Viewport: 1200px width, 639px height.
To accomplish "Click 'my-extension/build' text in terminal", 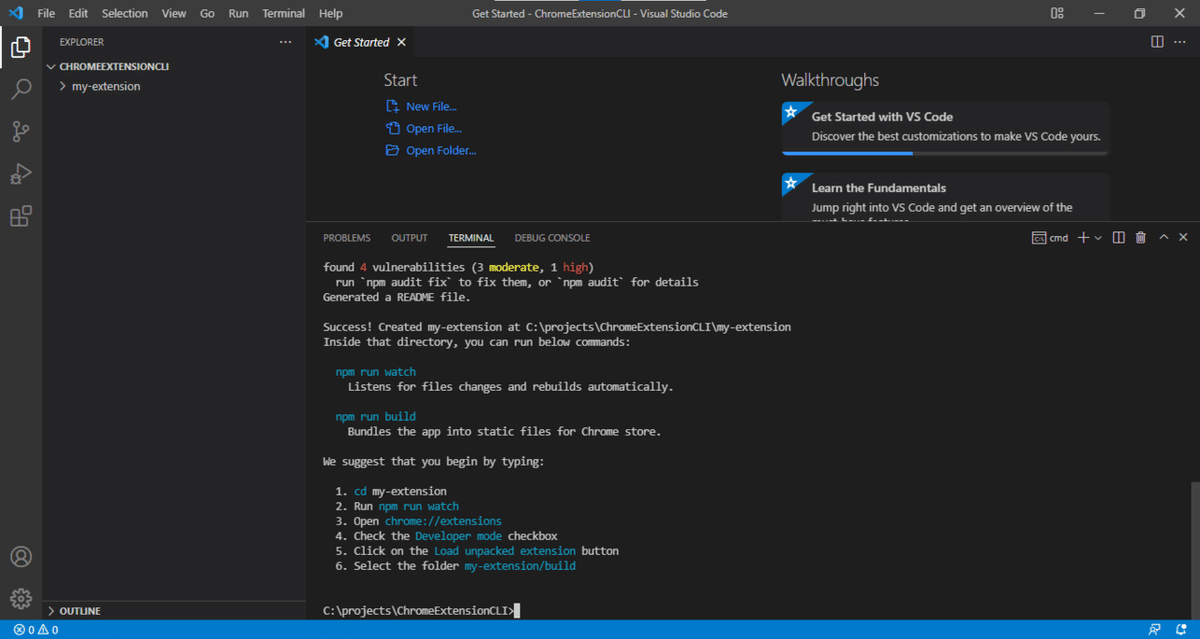I will pyautogui.click(x=520, y=566).
